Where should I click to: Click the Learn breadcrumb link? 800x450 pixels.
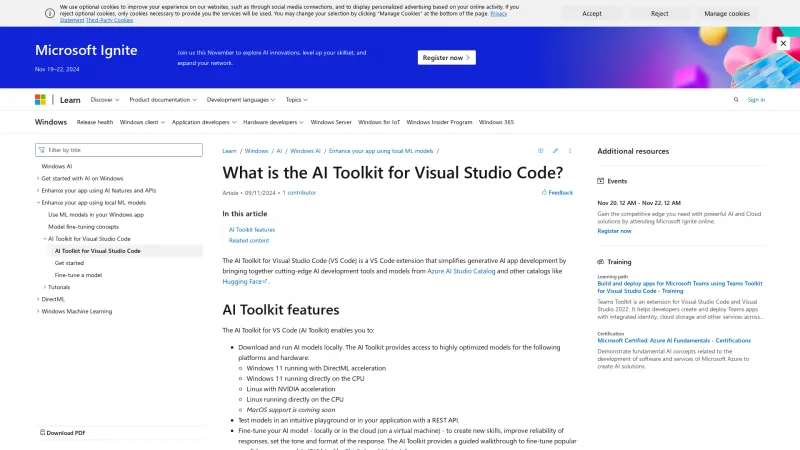coord(229,151)
